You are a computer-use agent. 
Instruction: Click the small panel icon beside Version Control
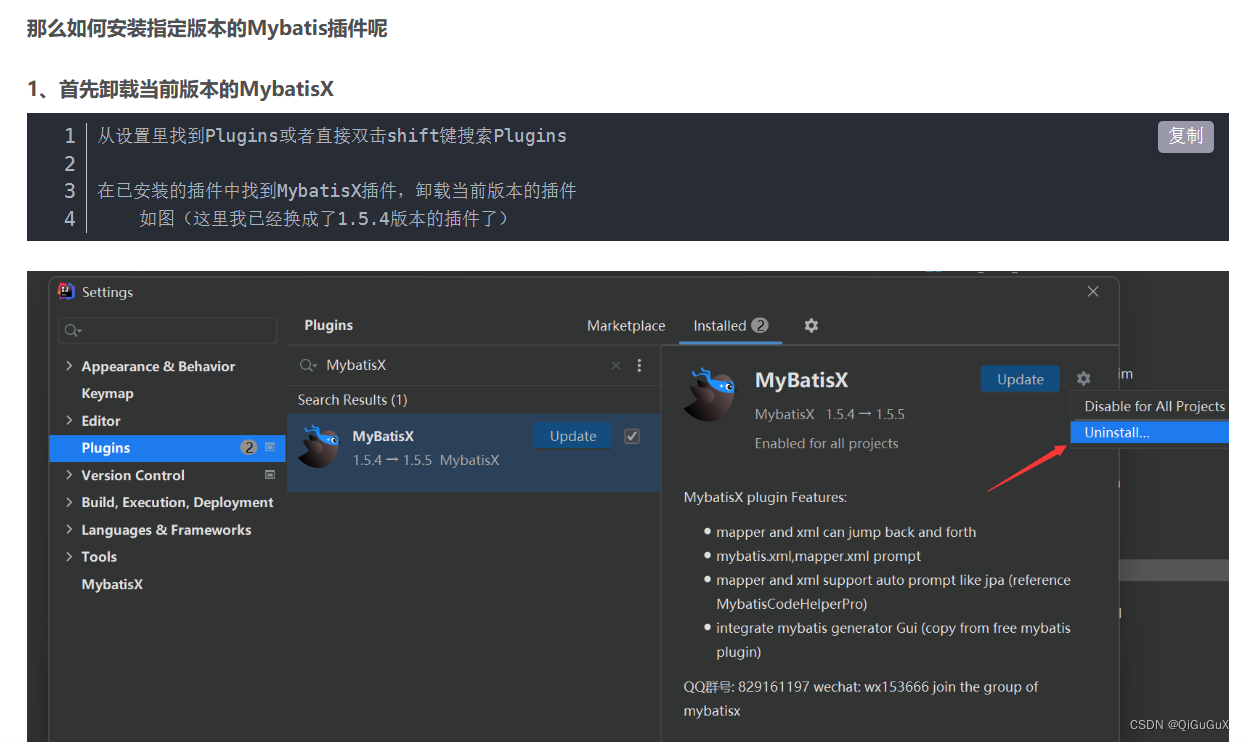pos(269,475)
